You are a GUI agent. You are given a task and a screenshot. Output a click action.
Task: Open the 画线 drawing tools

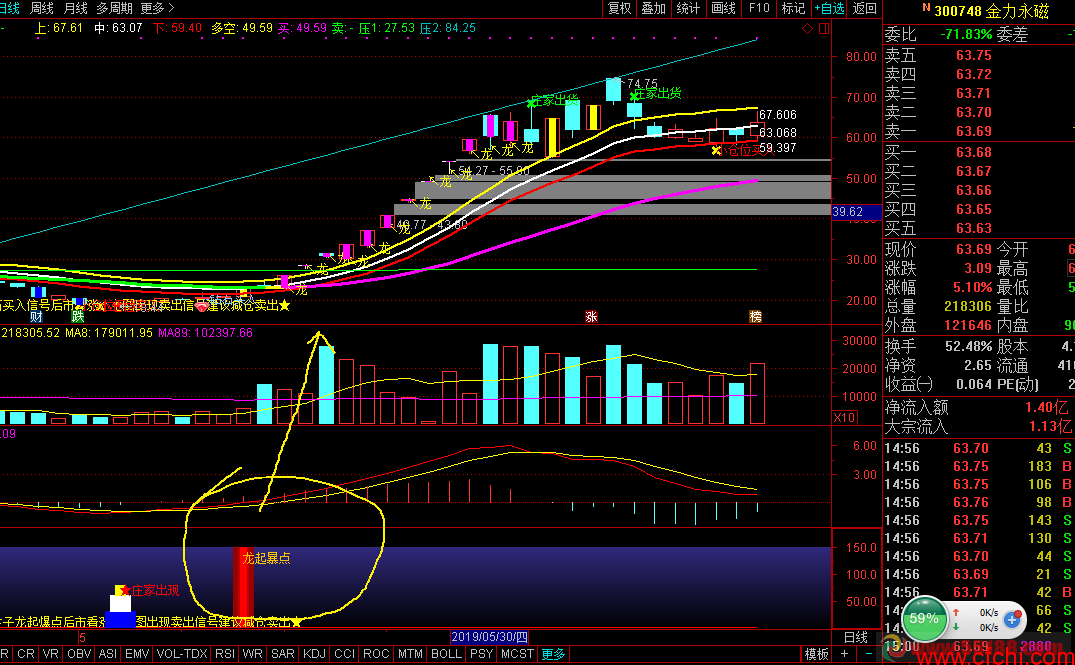[723, 8]
